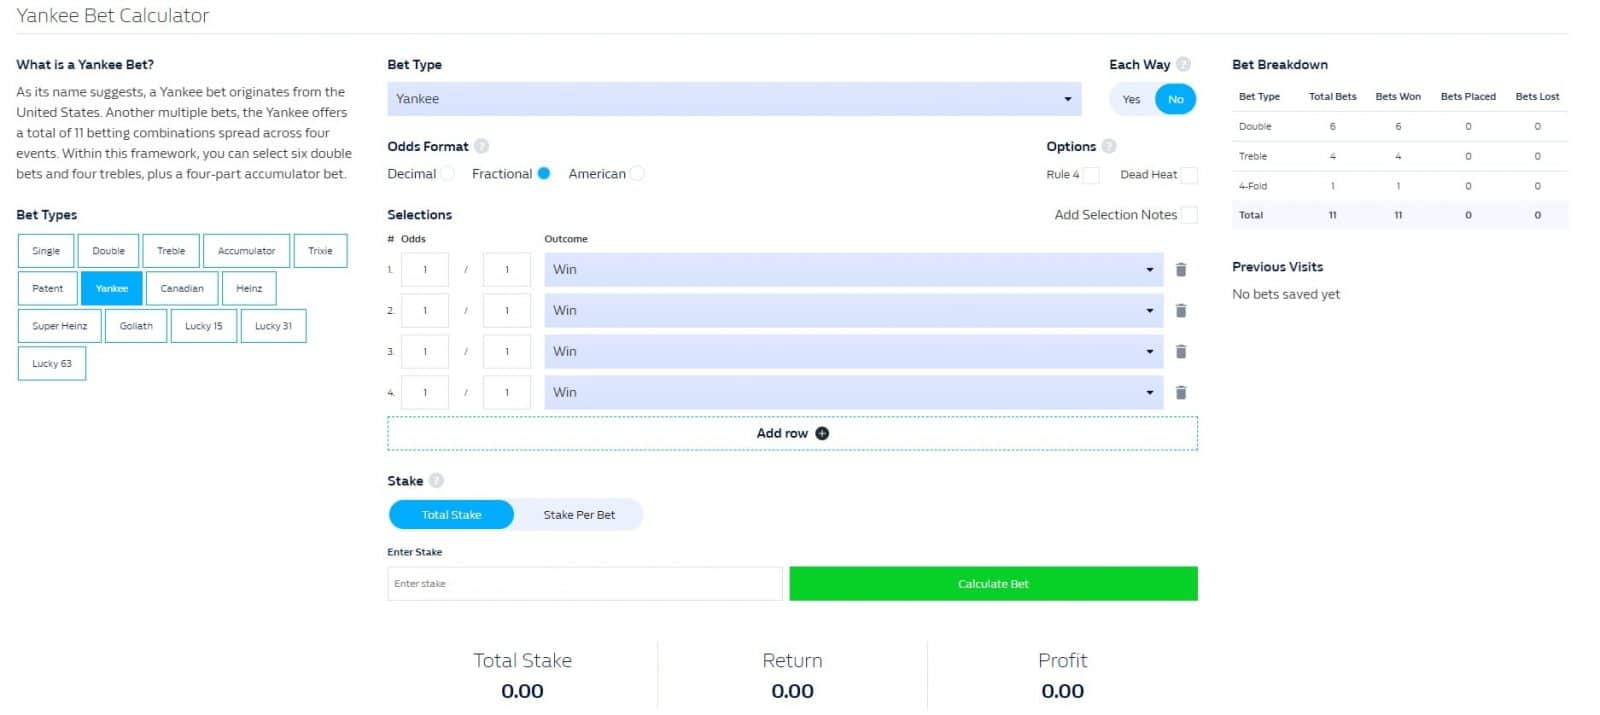This screenshot has height=715, width=1600.
Task: Click trash icon for selection row 2
Action: point(1181,311)
